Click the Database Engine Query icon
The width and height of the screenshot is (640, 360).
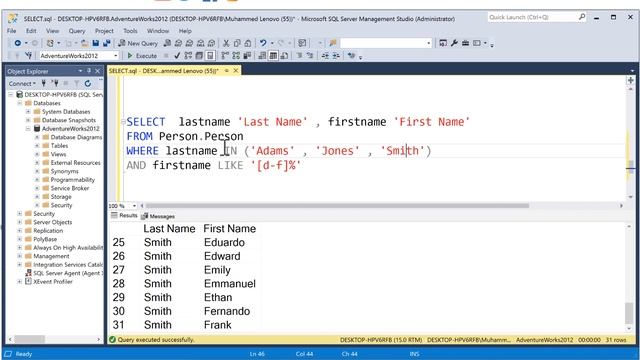[167, 43]
